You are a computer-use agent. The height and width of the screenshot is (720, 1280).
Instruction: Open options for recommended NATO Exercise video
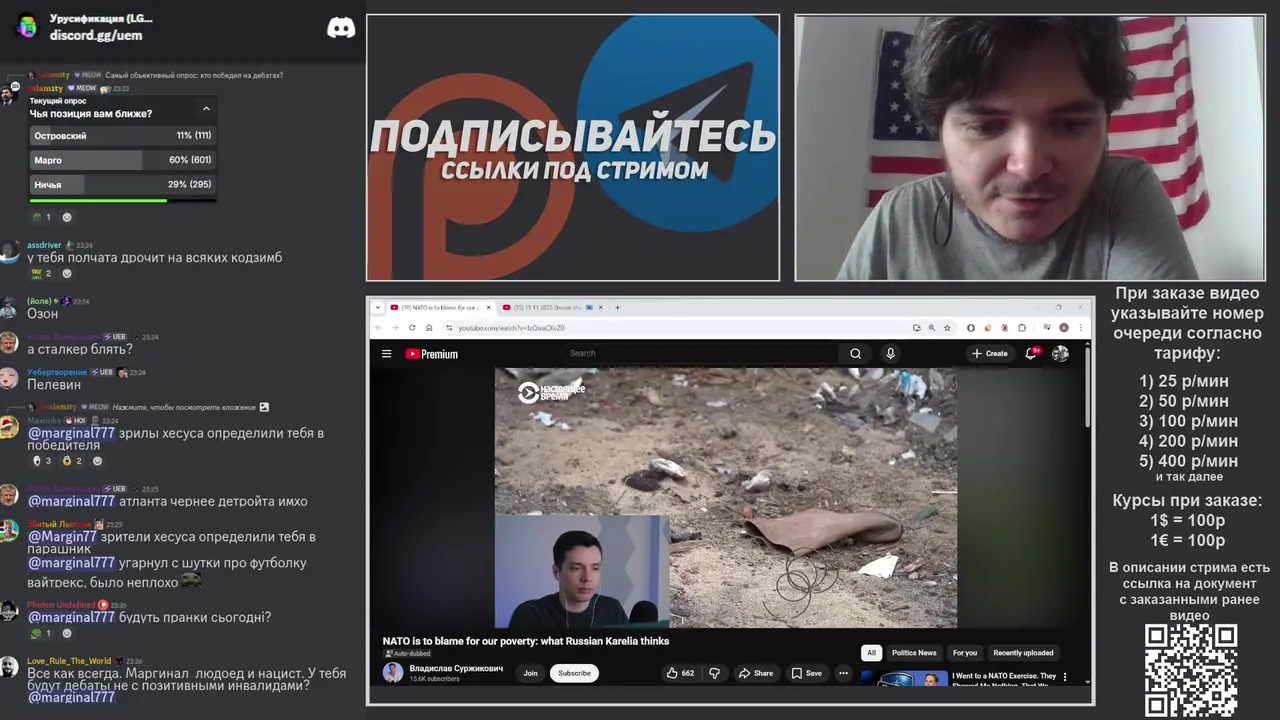(1065, 677)
